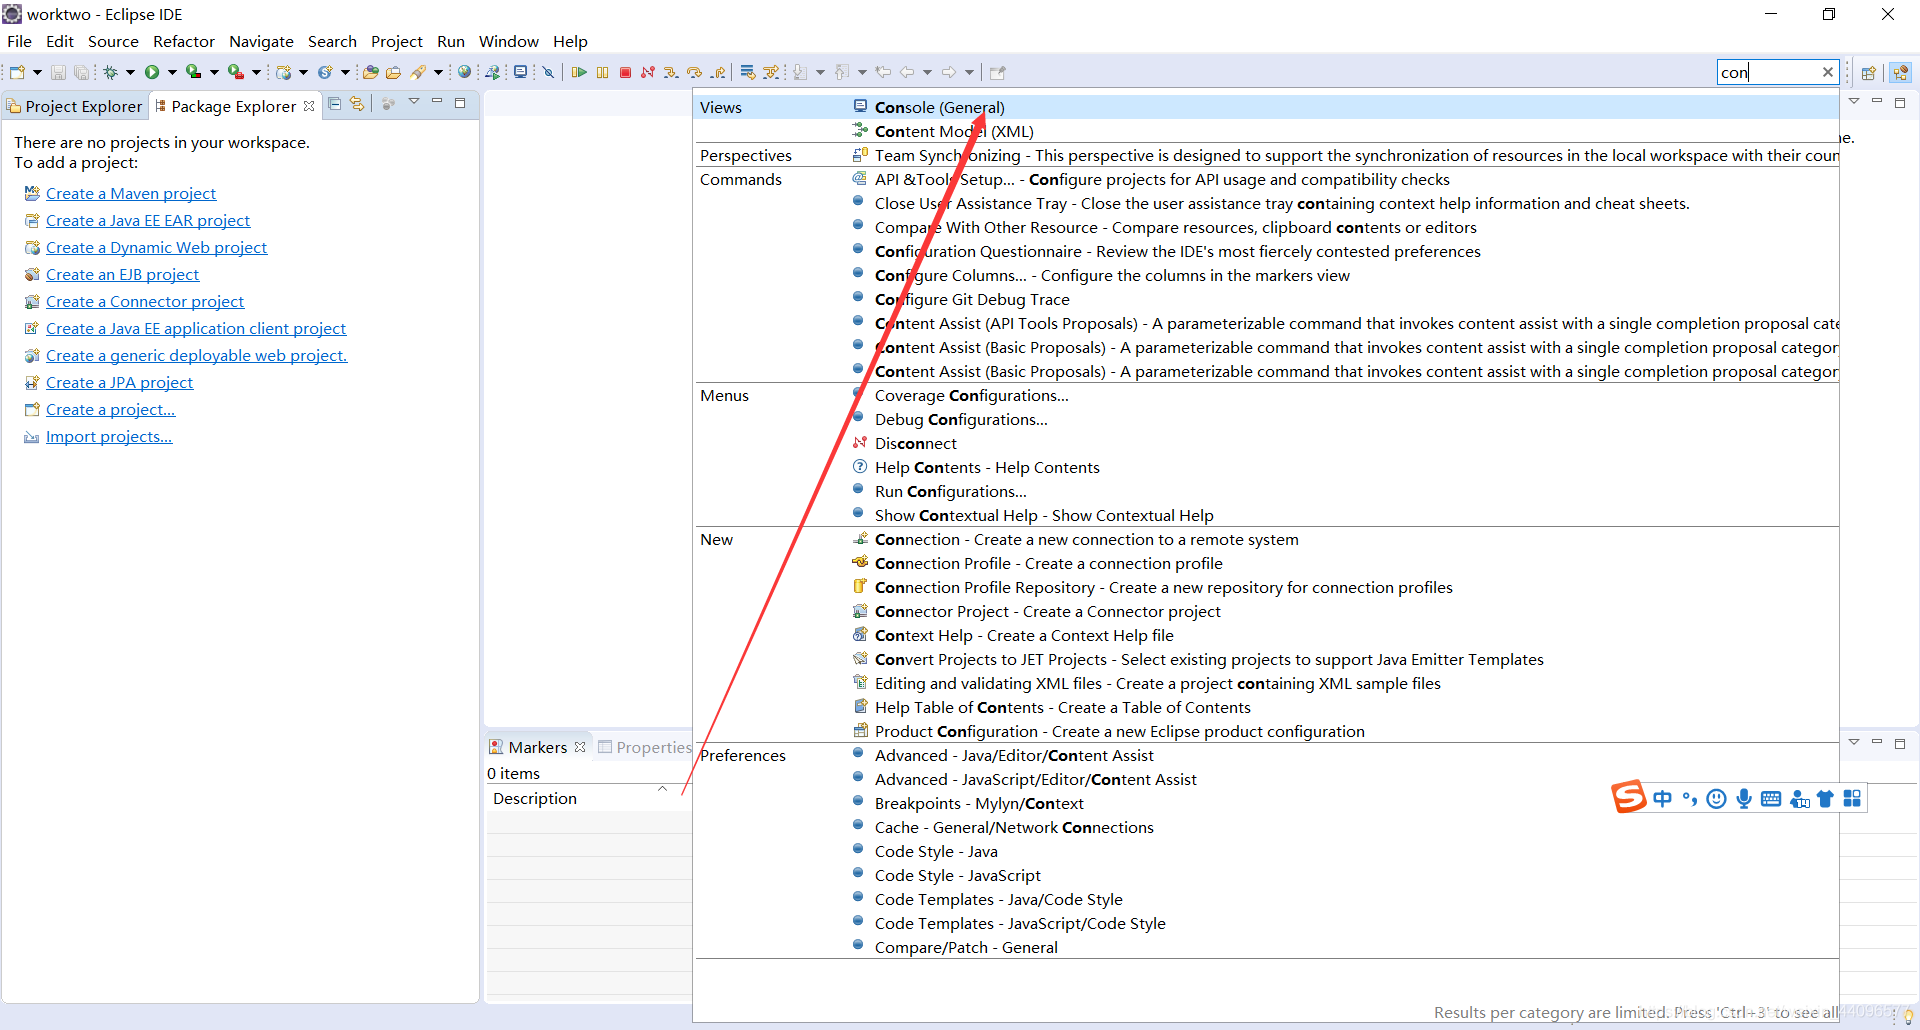Toggle Use Step Filters
Screen dimensions: 1920x1030
click(771, 72)
